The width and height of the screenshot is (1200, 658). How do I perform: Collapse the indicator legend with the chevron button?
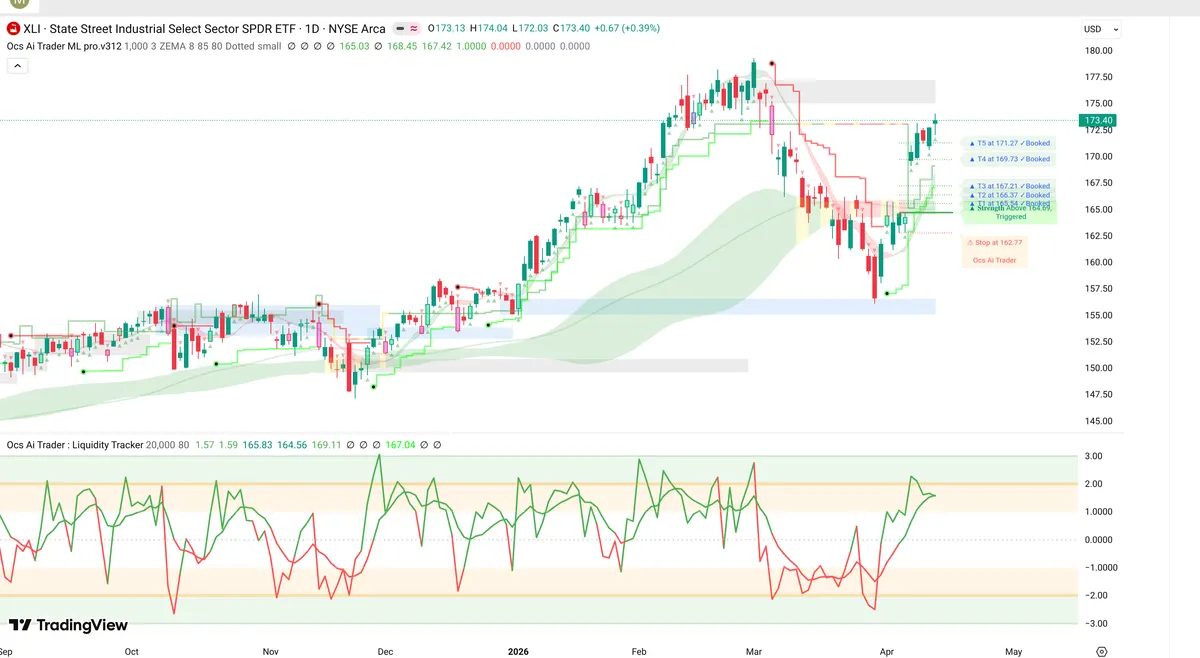coord(16,65)
